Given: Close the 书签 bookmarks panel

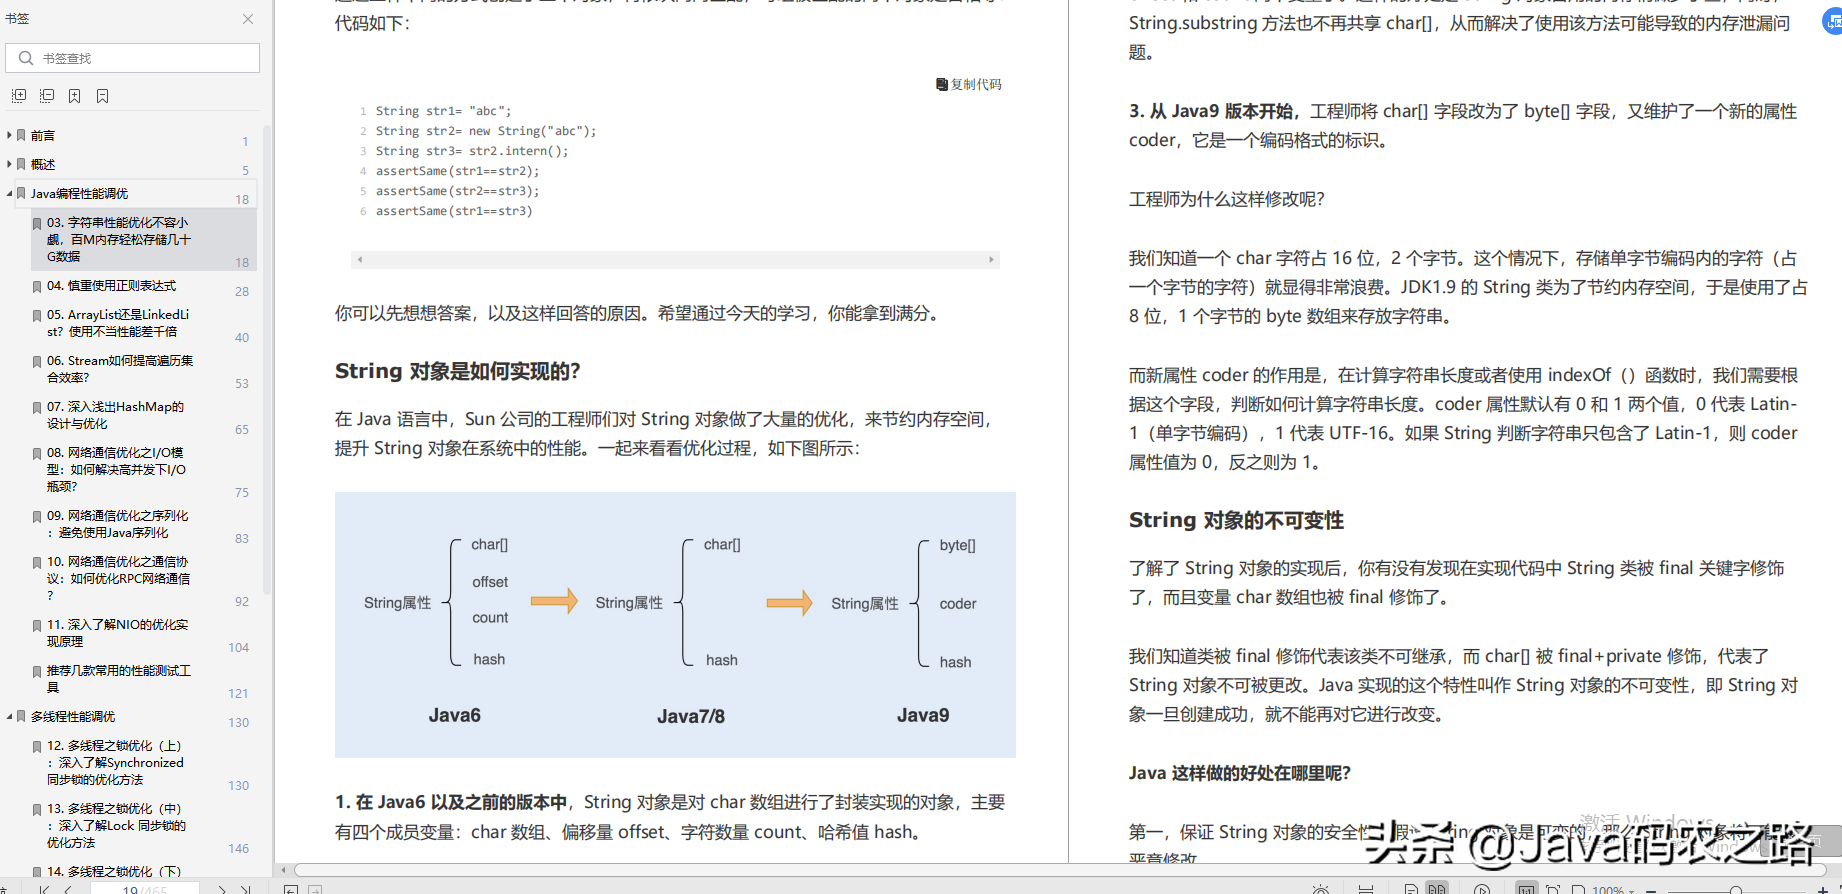Looking at the screenshot, I should tap(248, 19).
